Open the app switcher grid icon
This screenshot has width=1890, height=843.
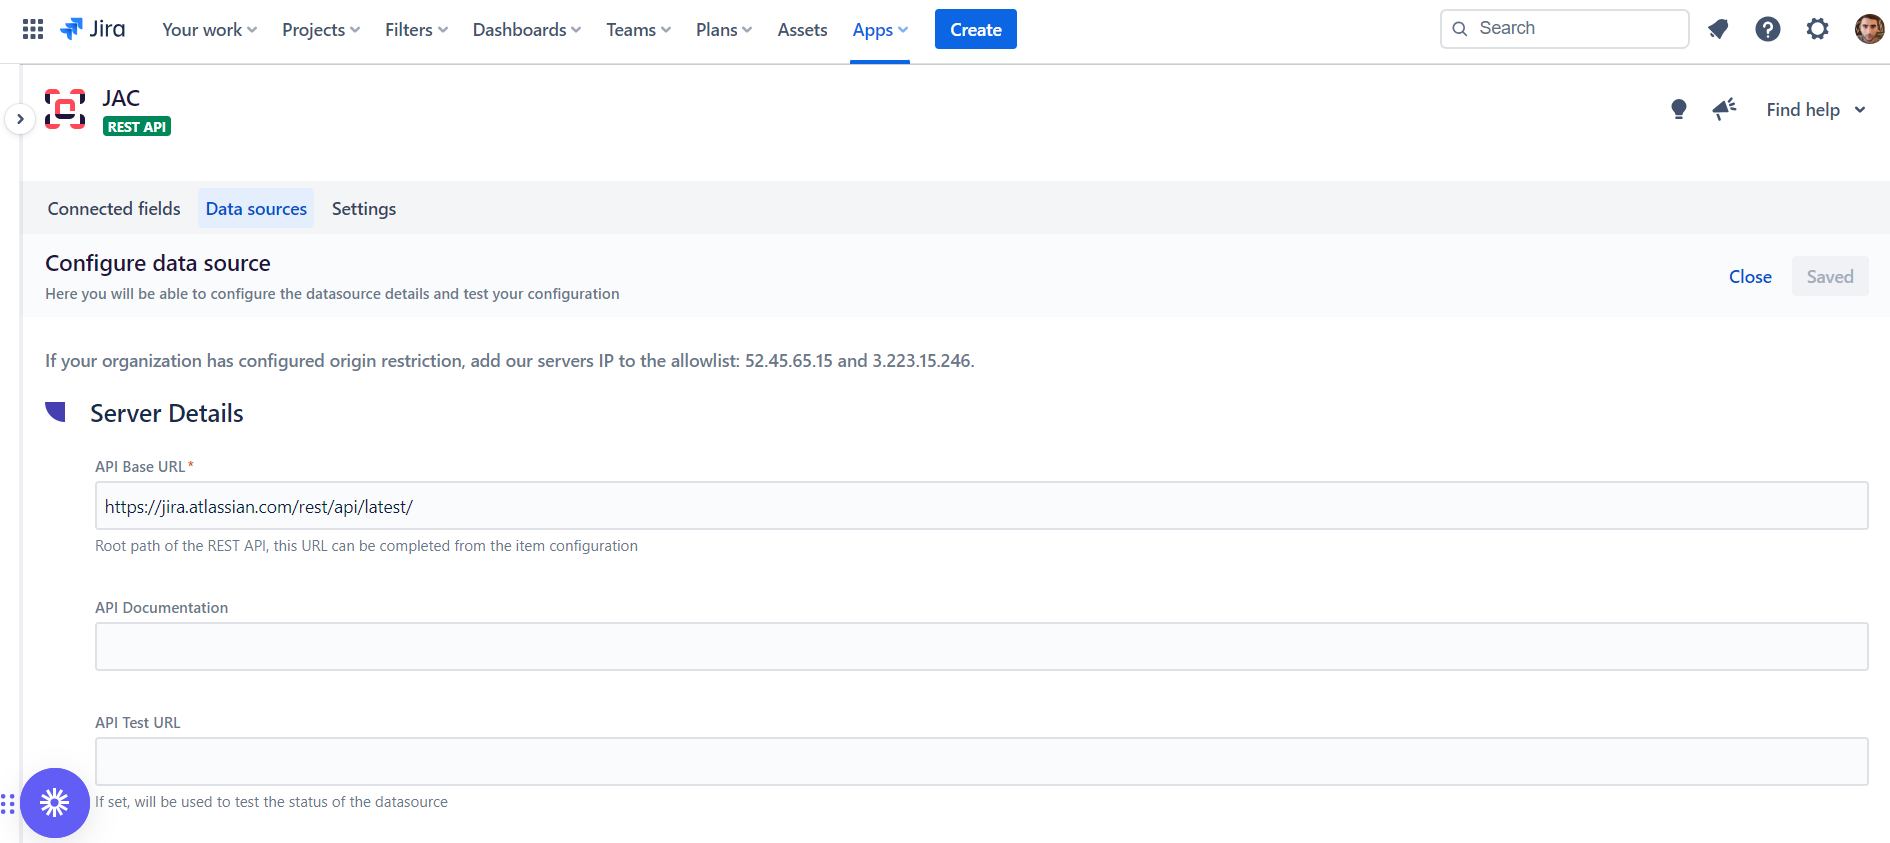click(33, 29)
